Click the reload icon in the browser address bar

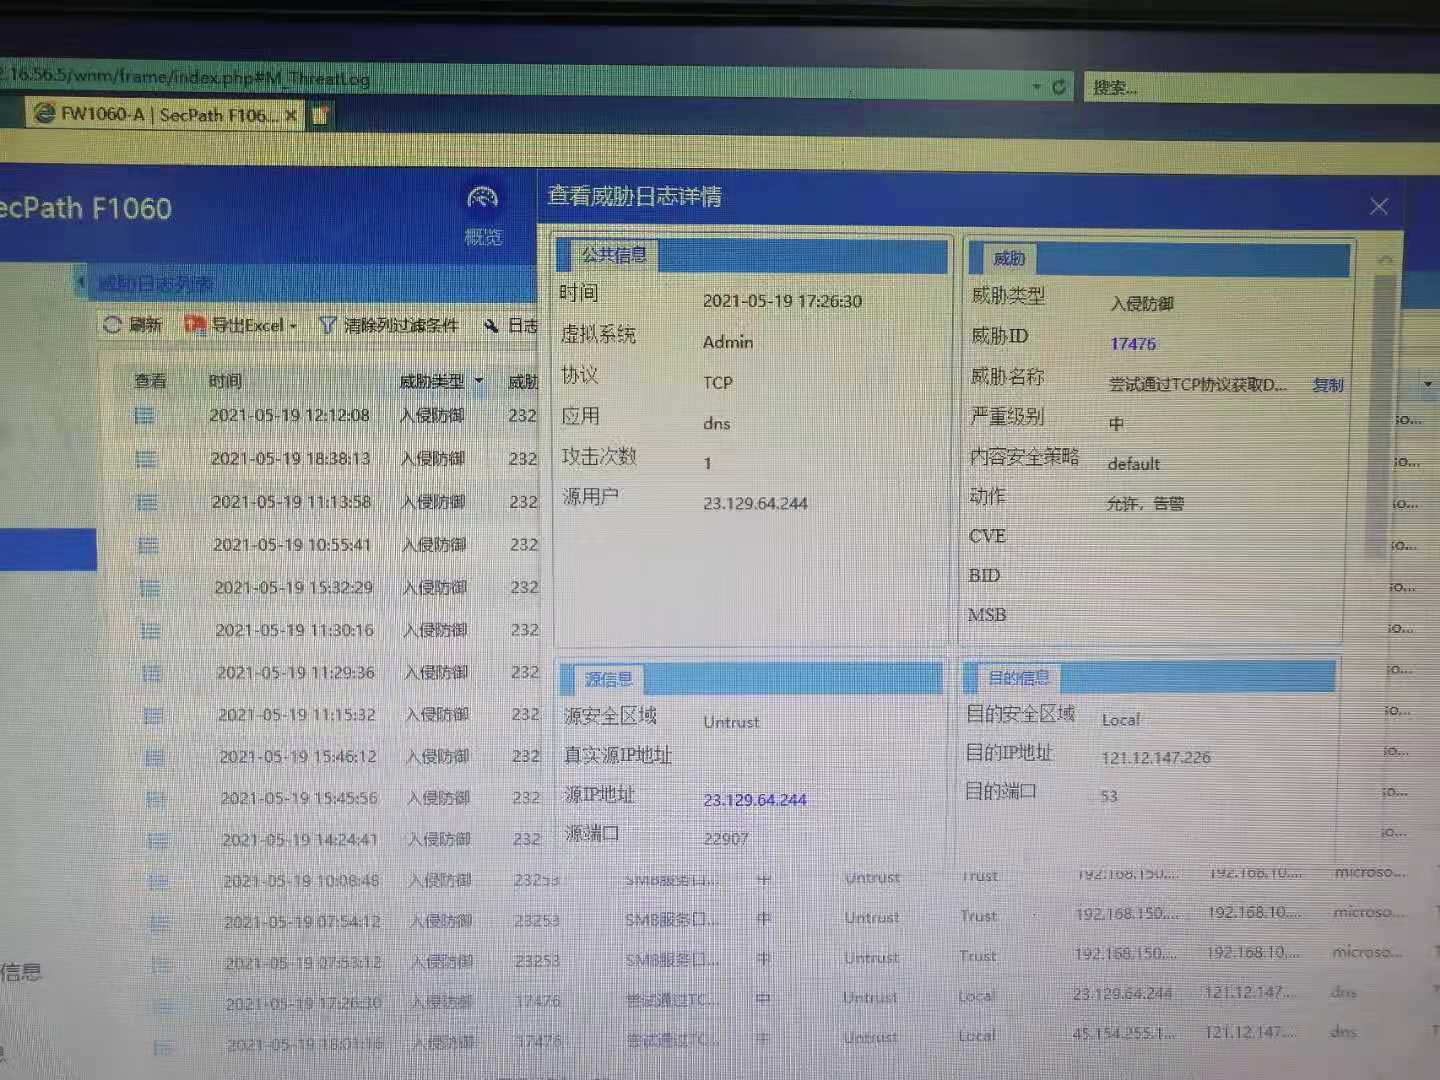1059,87
